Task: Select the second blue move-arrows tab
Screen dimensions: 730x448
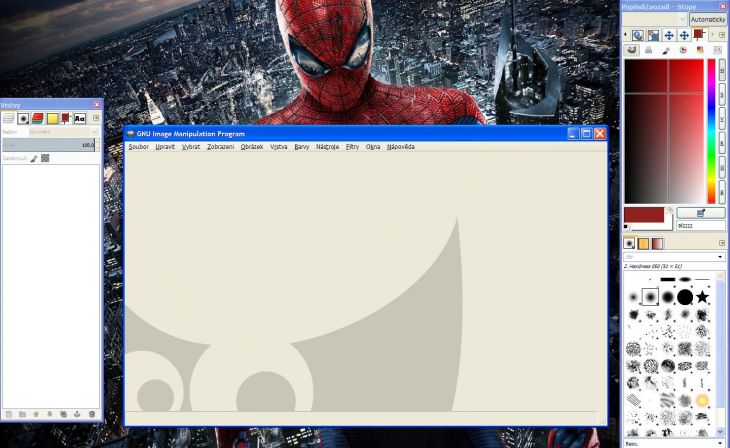Action: (x=684, y=35)
